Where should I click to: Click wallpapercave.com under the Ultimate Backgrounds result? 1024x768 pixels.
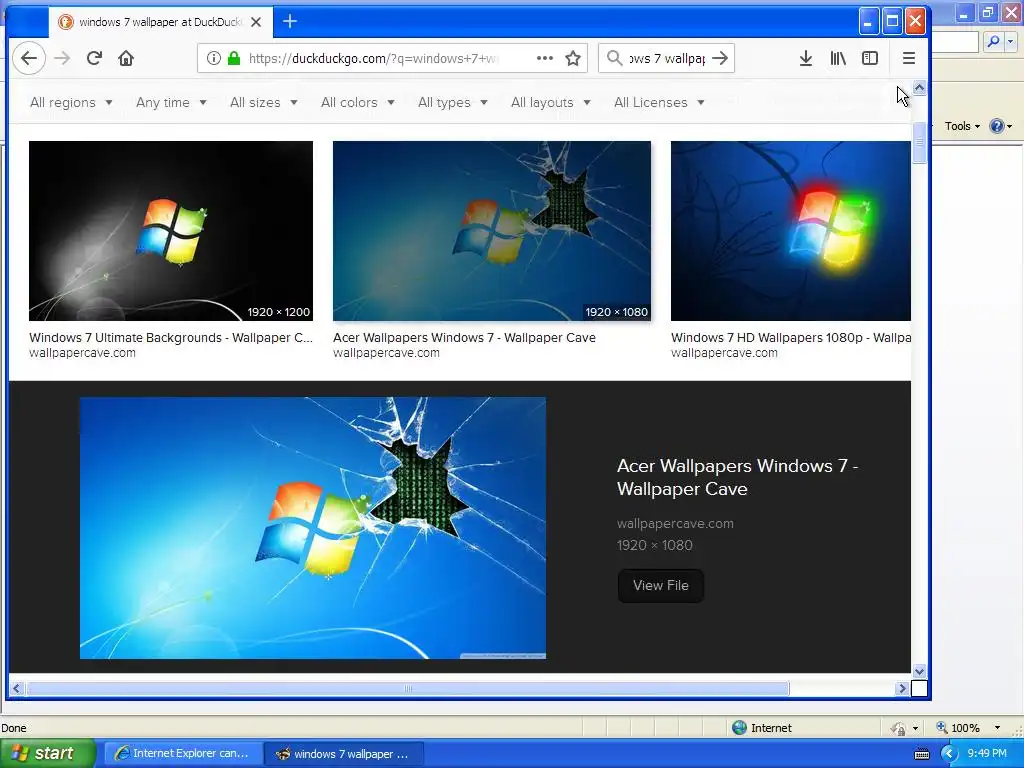tap(82, 353)
